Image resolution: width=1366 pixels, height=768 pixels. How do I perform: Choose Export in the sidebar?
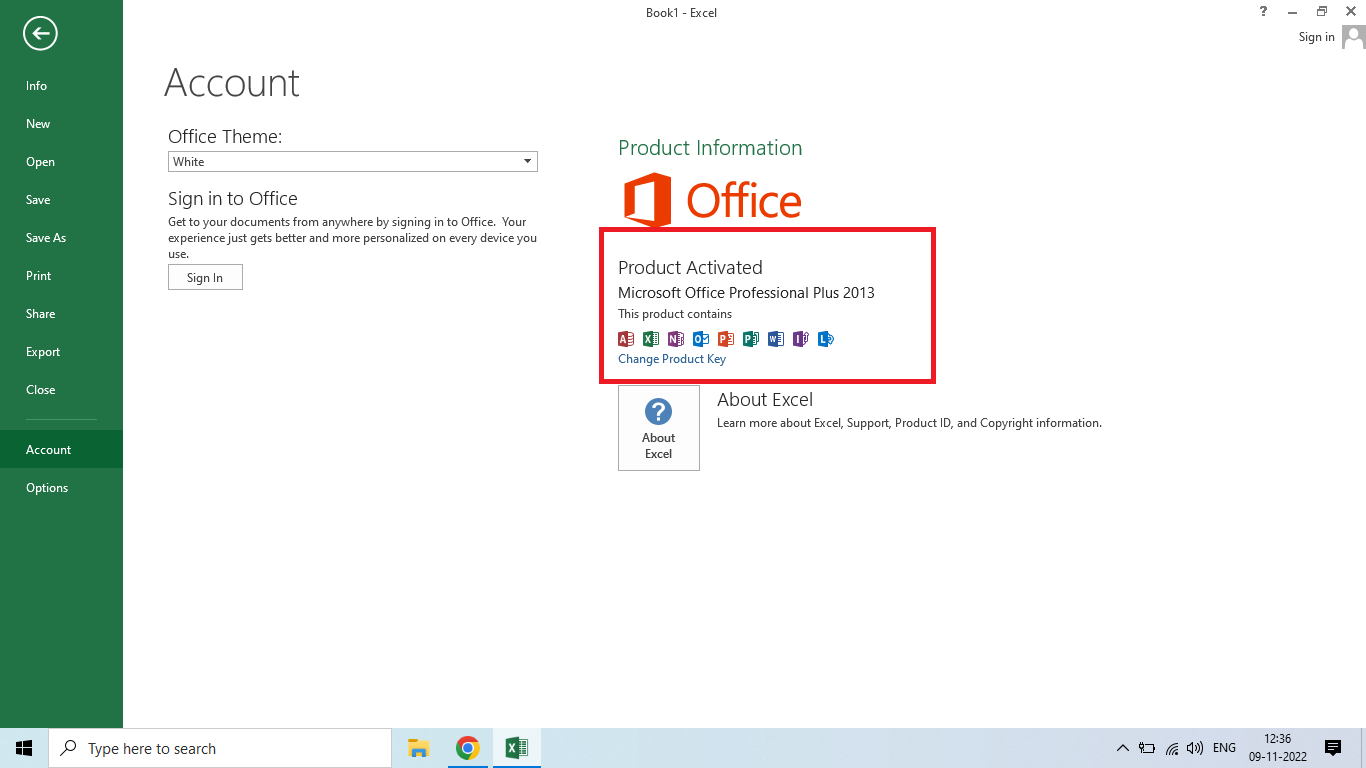[61, 352]
